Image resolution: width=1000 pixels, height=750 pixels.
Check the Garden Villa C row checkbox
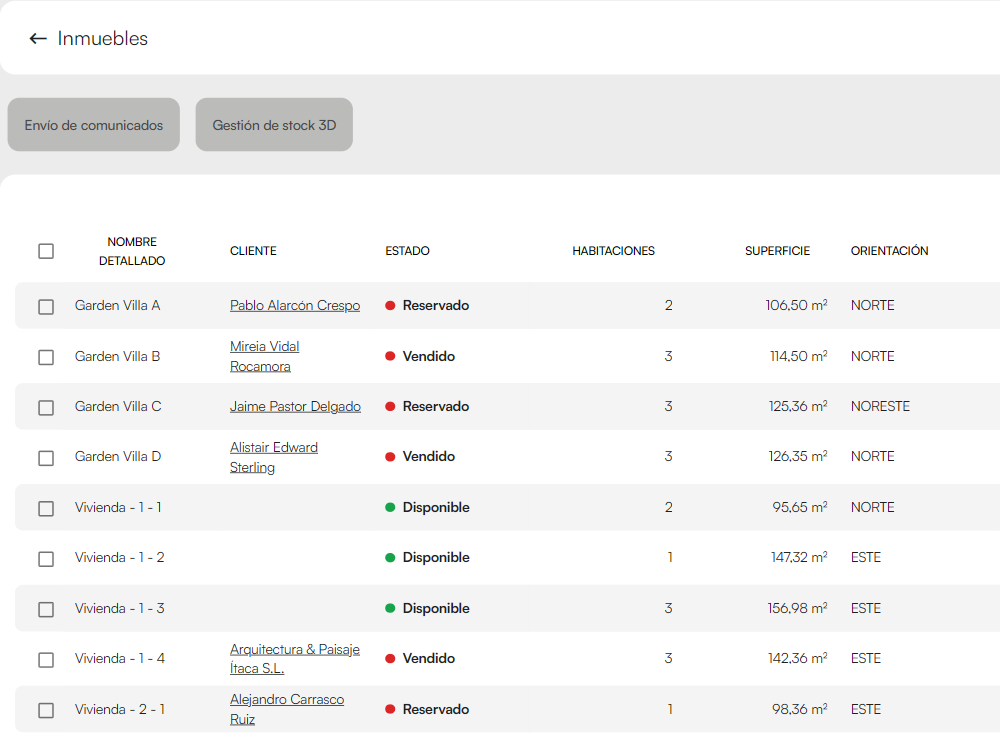(x=46, y=408)
